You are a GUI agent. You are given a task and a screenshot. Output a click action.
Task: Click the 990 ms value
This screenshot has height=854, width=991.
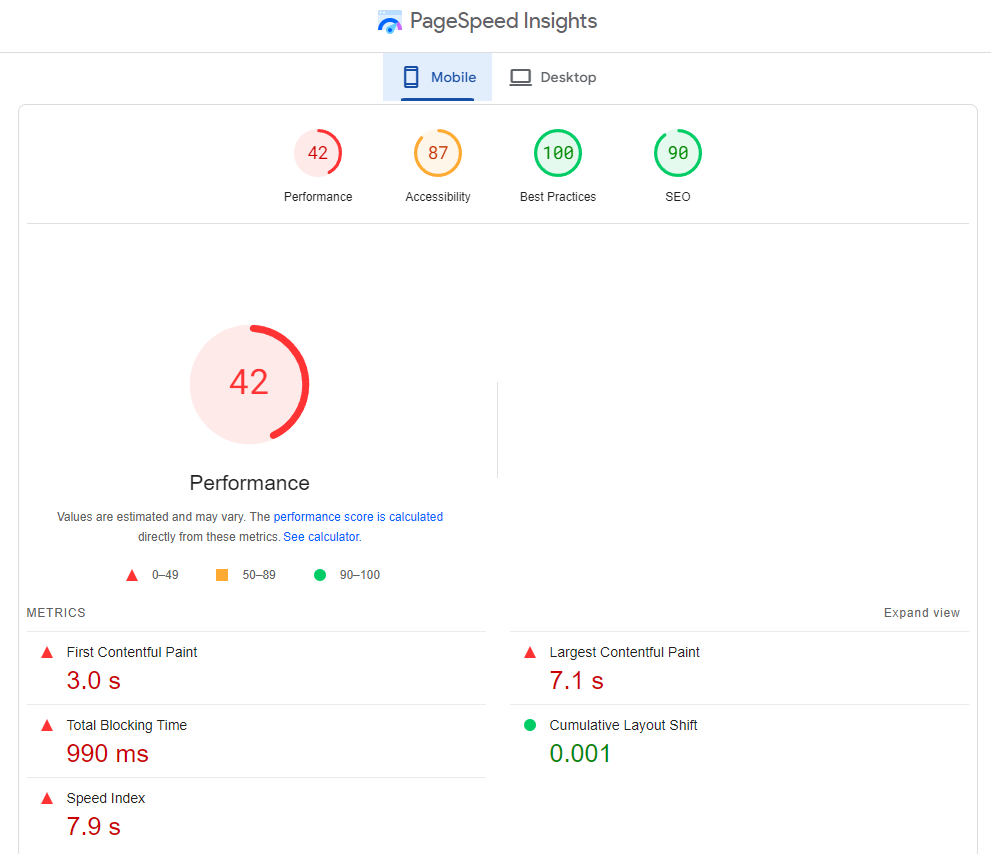(107, 753)
